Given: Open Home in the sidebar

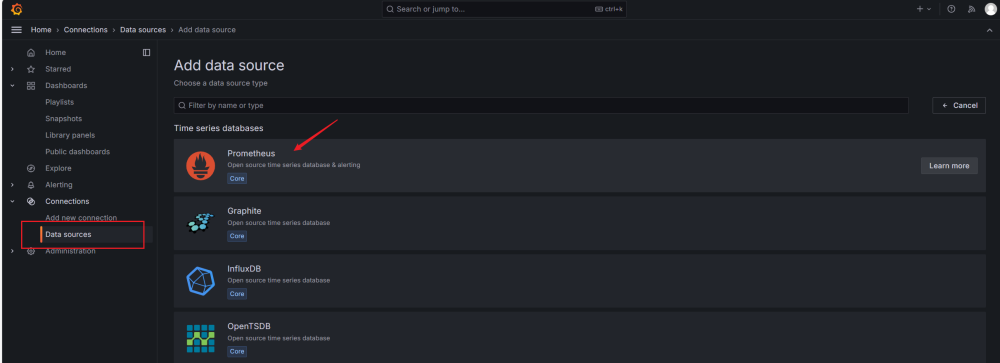Looking at the screenshot, I should click(x=55, y=52).
